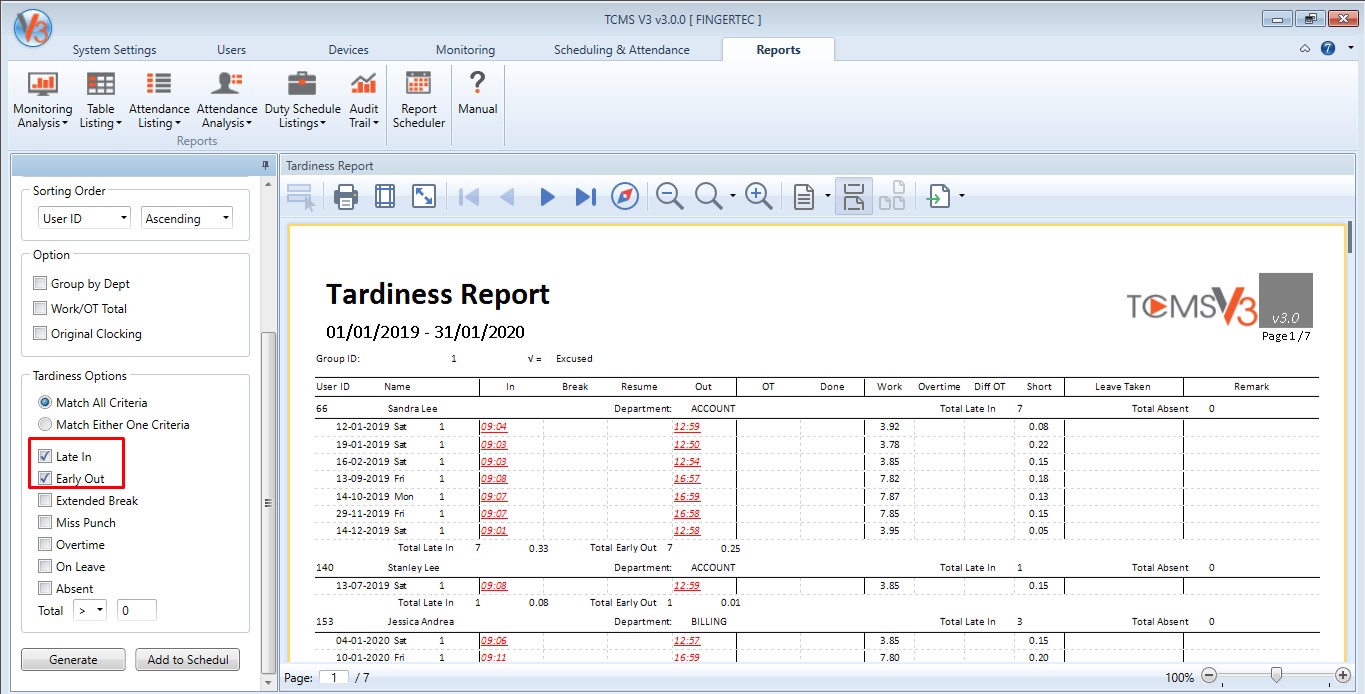
Task: Click the TCMS V3 application logo button
Action: [32, 26]
